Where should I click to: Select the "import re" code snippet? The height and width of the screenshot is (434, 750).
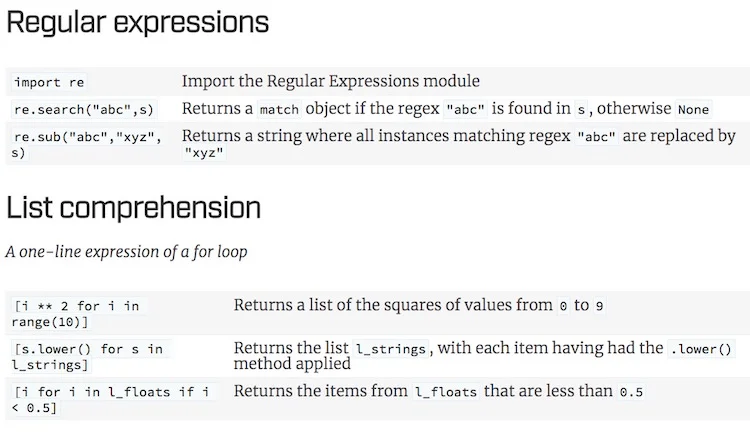(49, 82)
